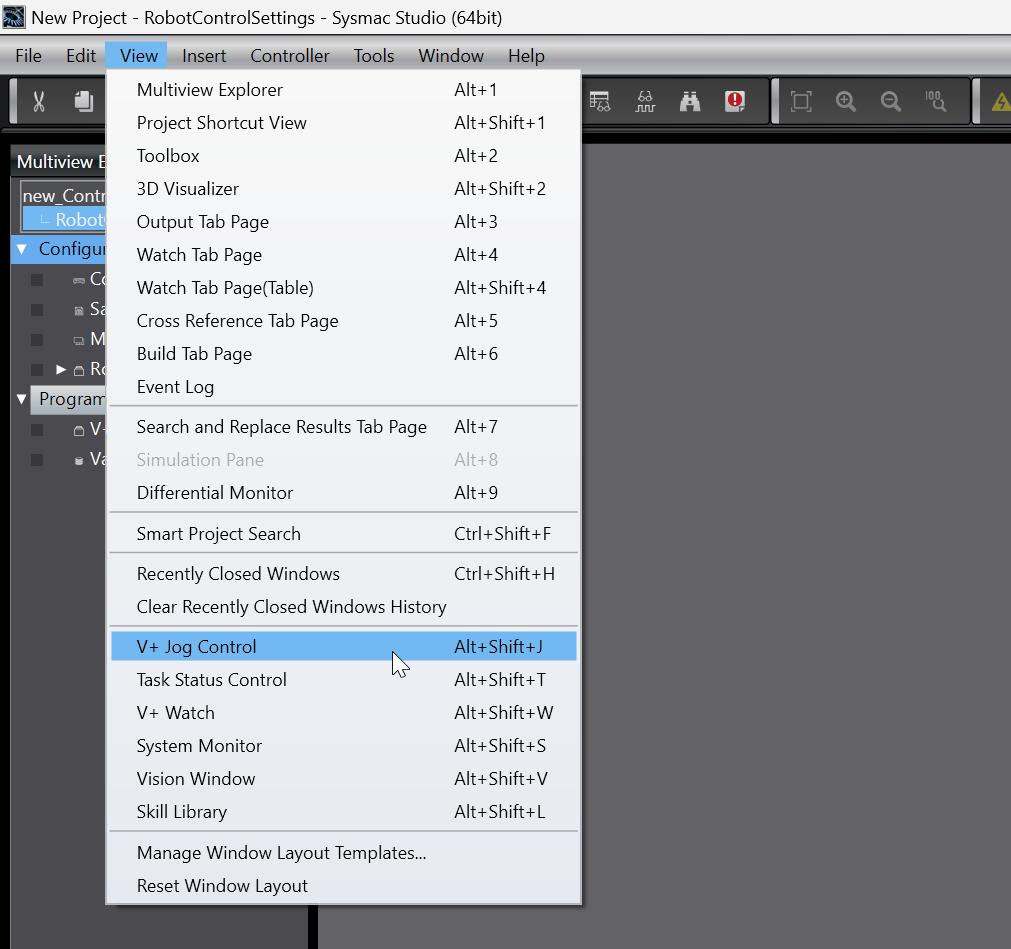Click the zoom out magnifier icon
The width and height of the screenshot is (1011, 949).
891,101
